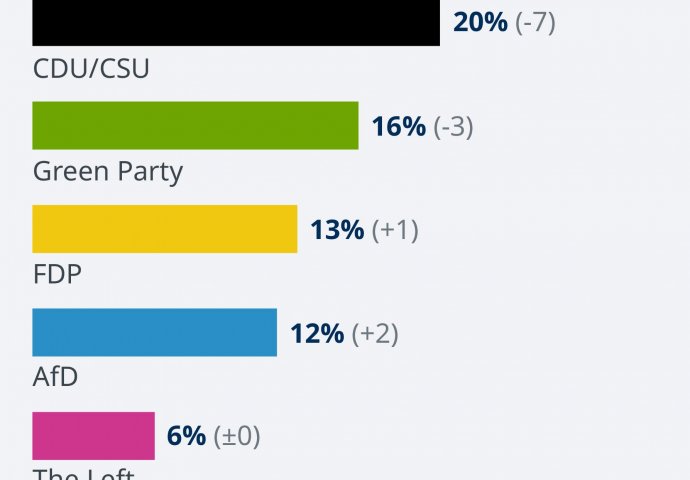The height and width of the screenshot is (480, 690).
Task: Select the AfD party label
Action: [56, 377]
